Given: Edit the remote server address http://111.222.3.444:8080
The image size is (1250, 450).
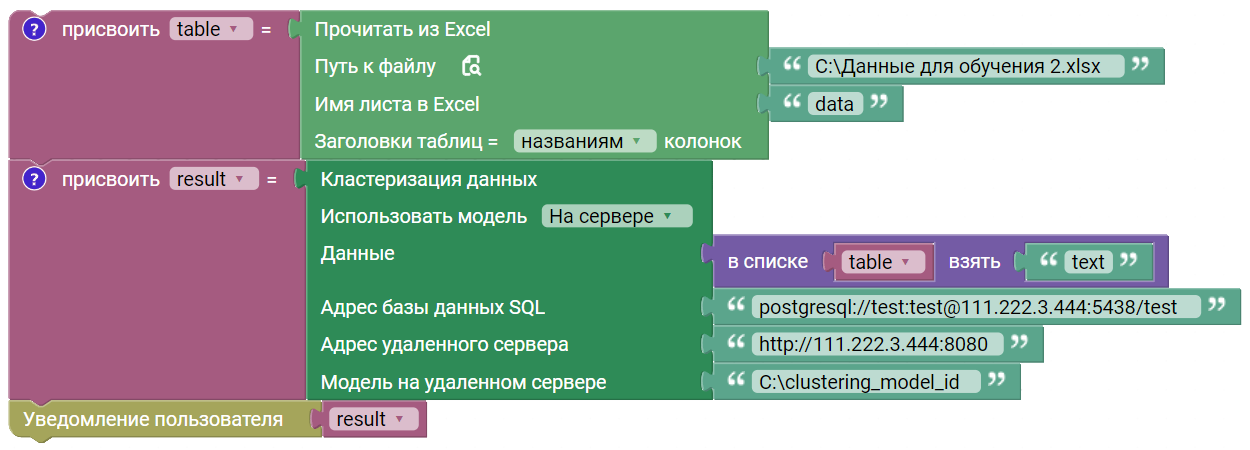Looking at the screenshot, I should [x=877, y=344].
